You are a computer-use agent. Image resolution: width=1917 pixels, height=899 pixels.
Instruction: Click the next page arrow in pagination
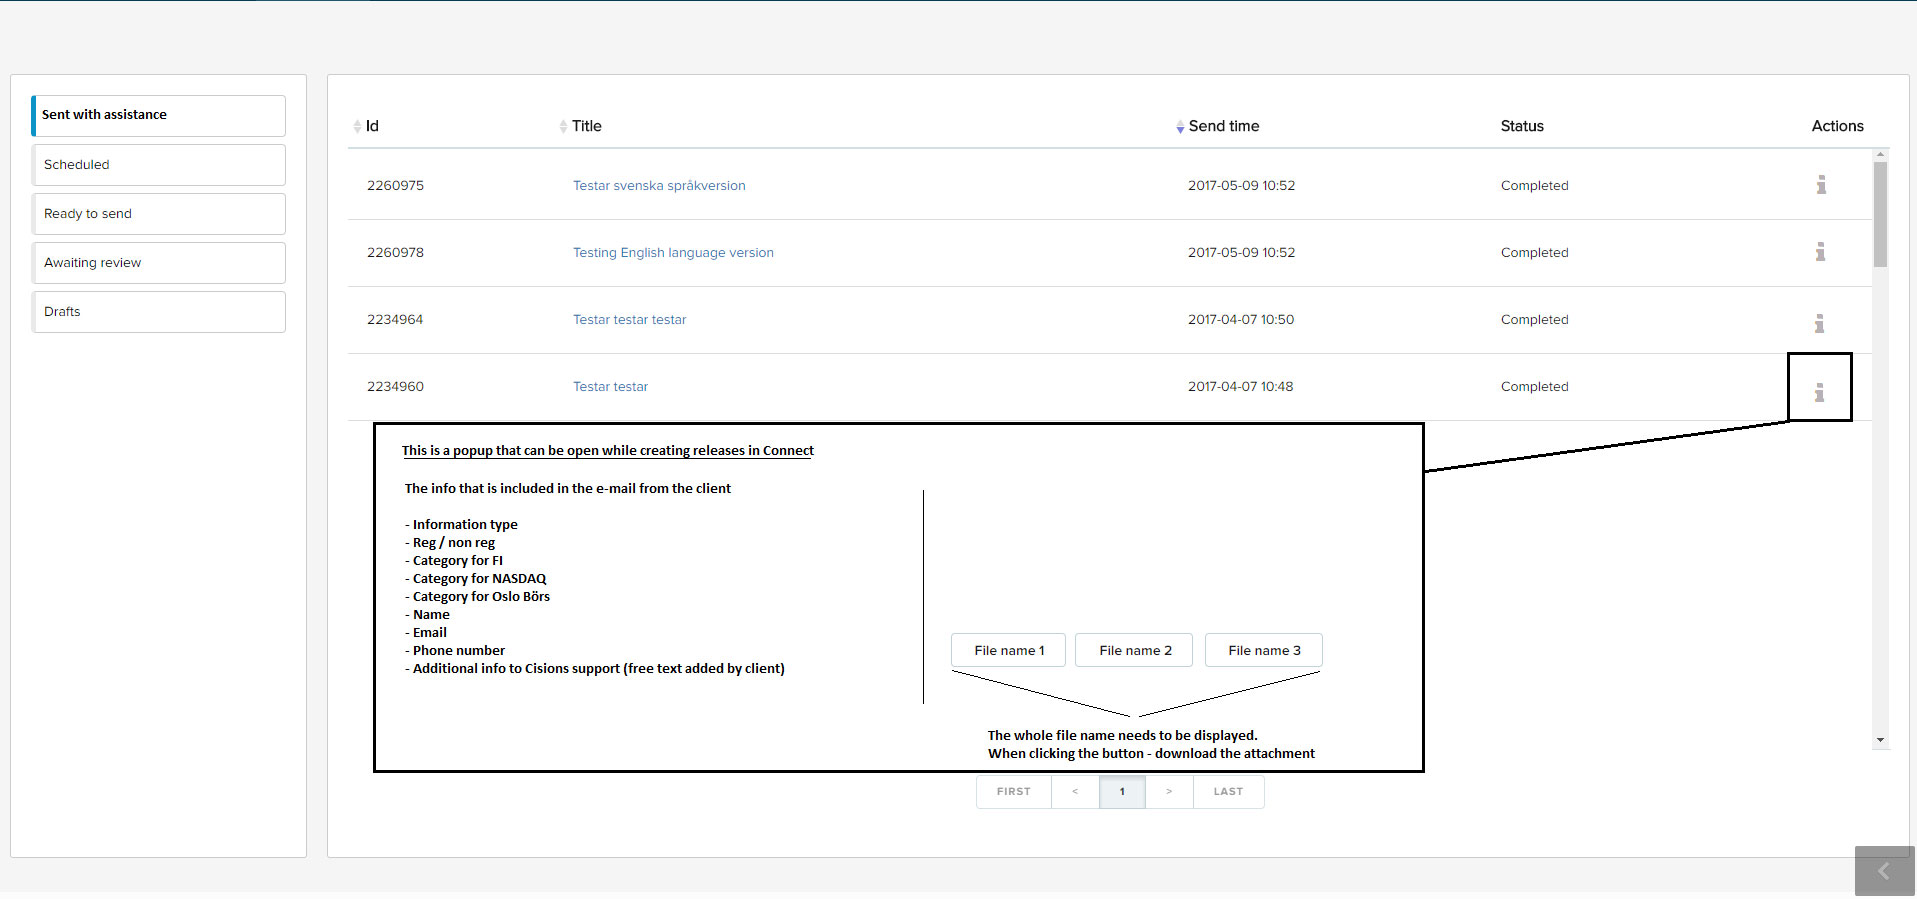1168,792
